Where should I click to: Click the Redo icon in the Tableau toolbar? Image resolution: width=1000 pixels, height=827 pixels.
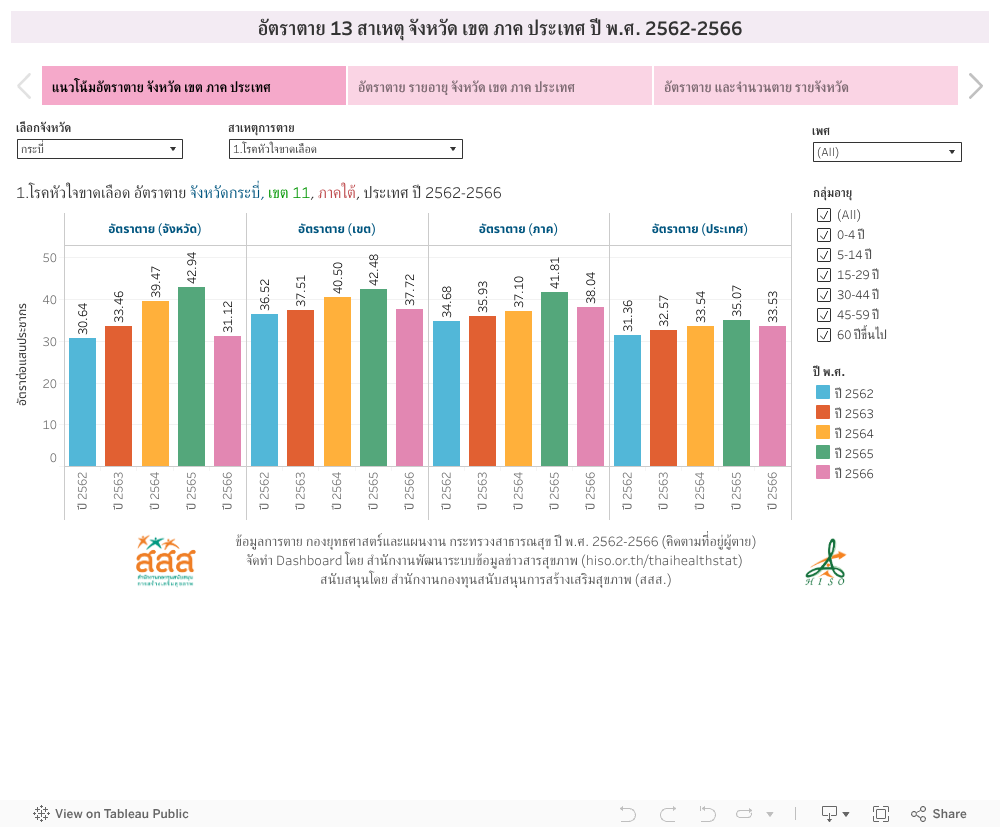[668, 813]
